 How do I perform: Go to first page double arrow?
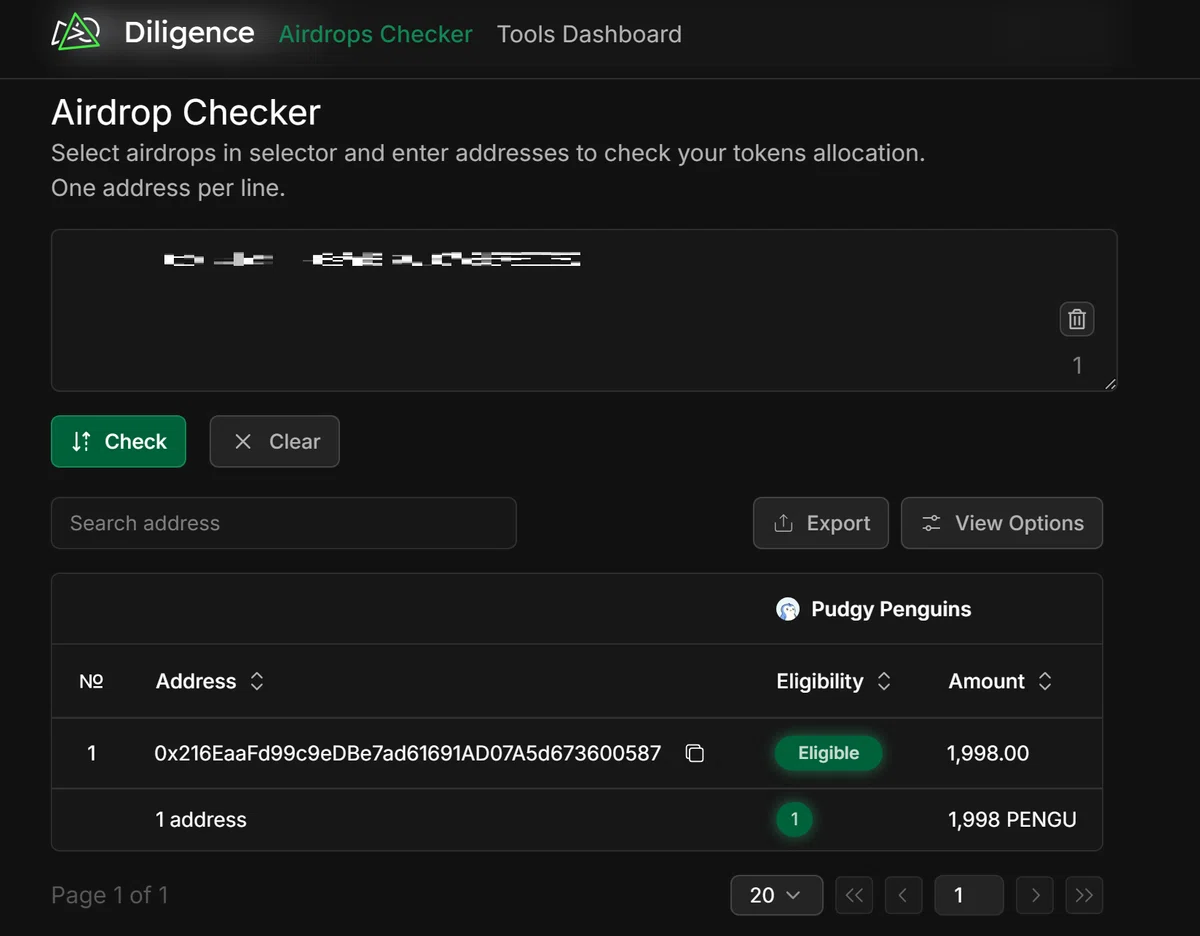(x=854, y=895)
